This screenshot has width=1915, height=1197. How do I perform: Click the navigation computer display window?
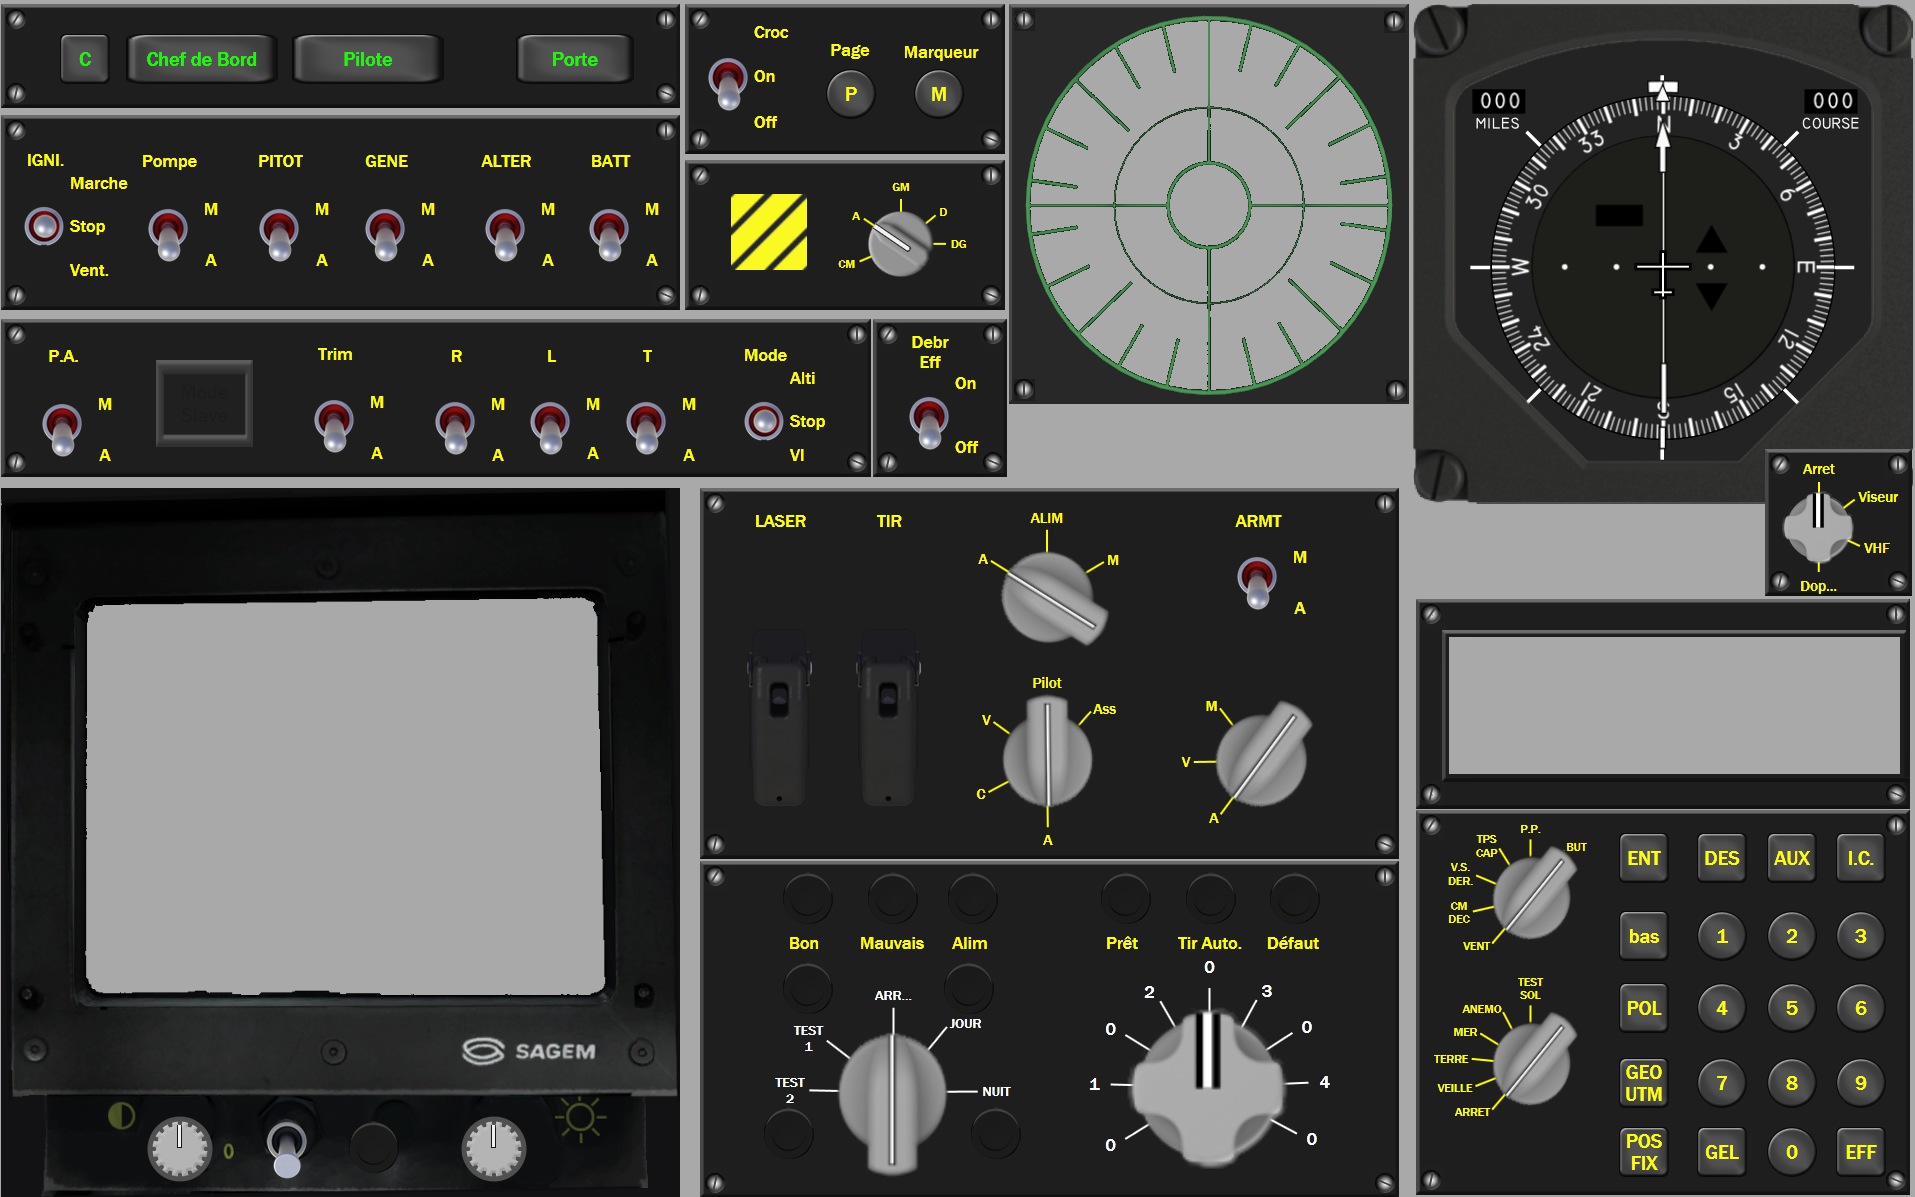(x=1673, y=705)
